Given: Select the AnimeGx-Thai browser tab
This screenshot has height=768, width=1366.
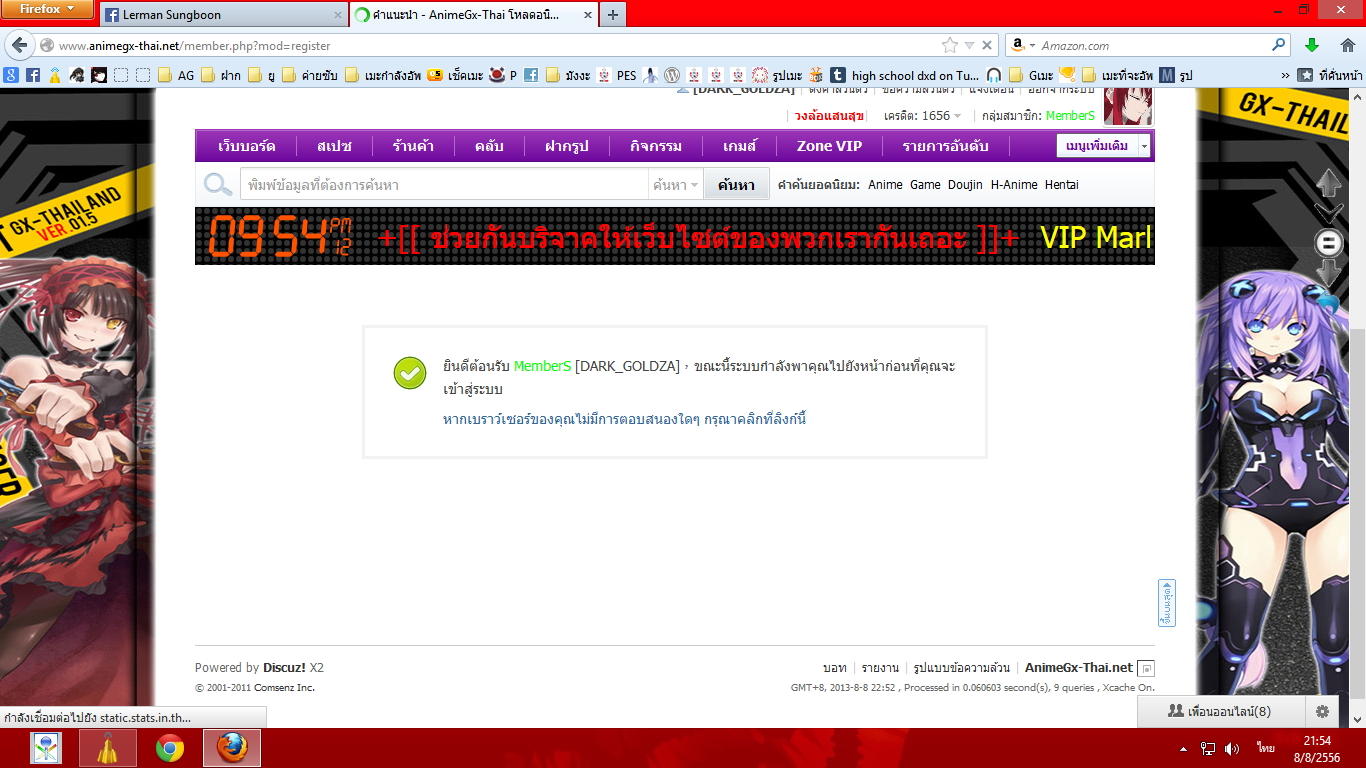Looking at the screenshot, I should coord(473,15).
